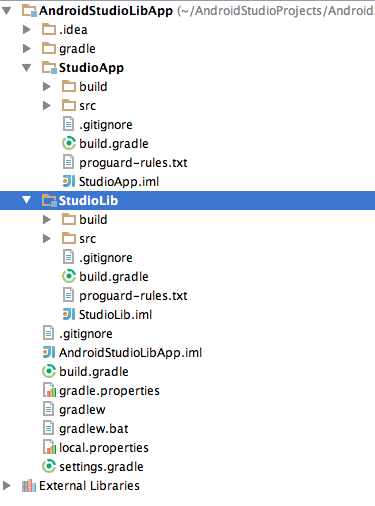Click the local.properties chart icon

click(49, 447)
